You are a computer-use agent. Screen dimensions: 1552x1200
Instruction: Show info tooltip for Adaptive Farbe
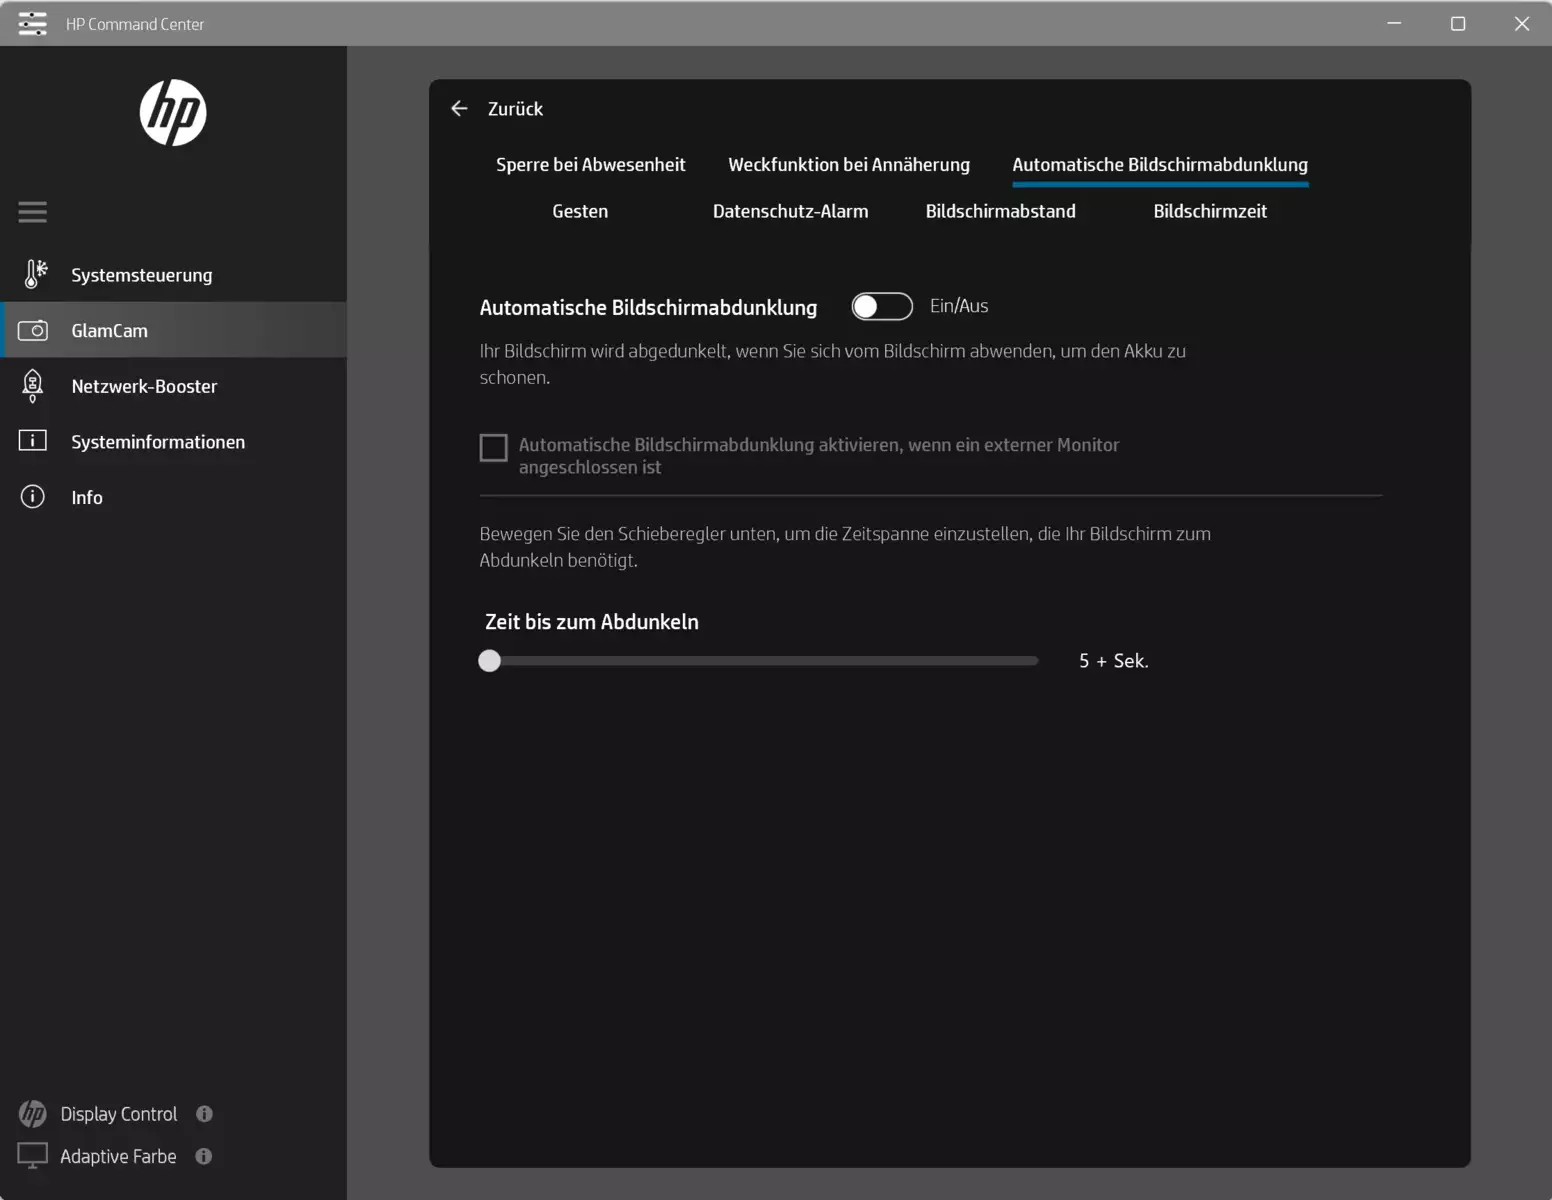(x=204, y=1156)
